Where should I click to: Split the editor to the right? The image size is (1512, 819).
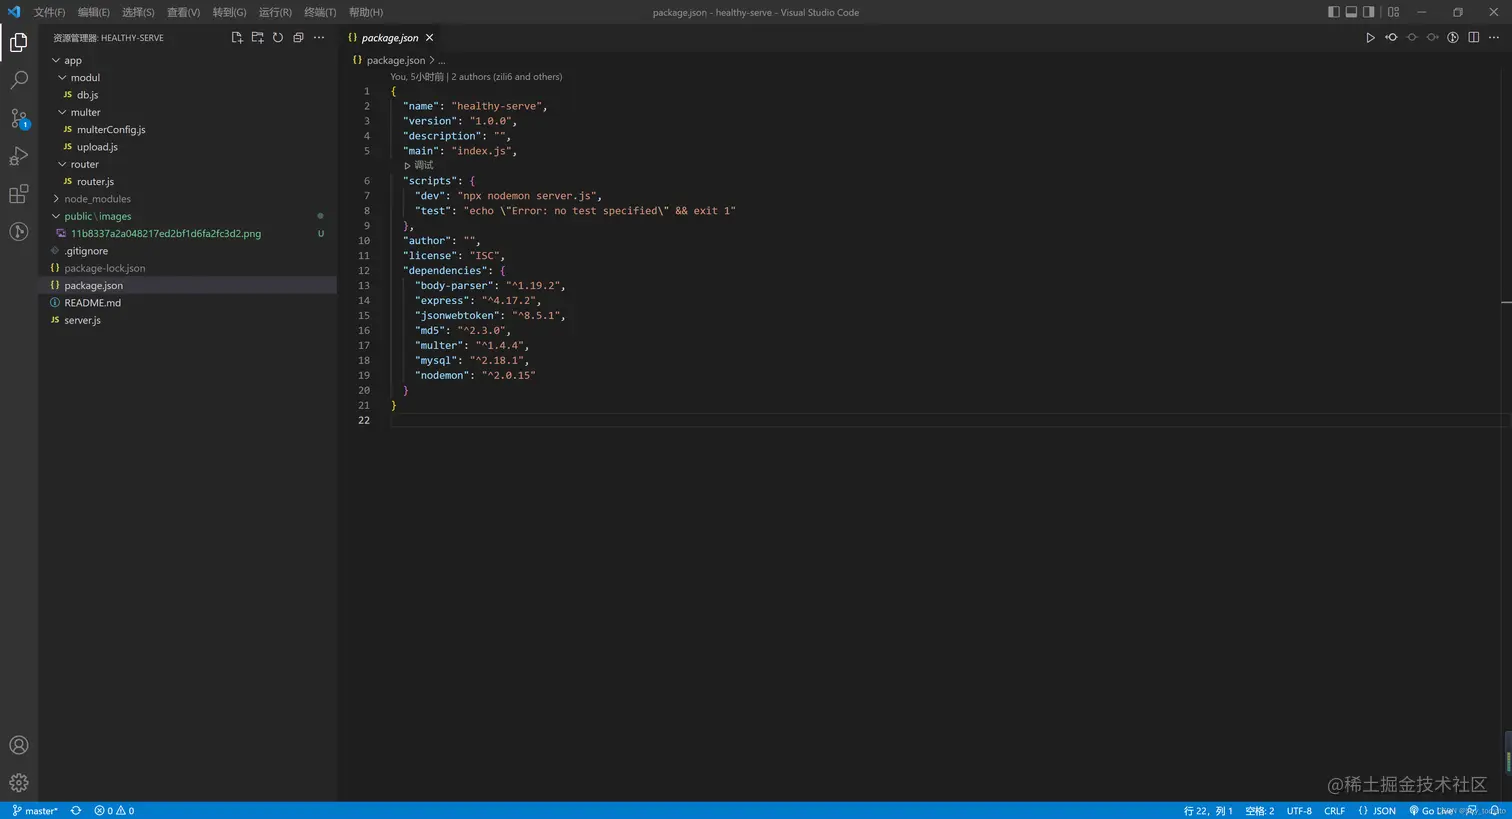(1474, 37)
